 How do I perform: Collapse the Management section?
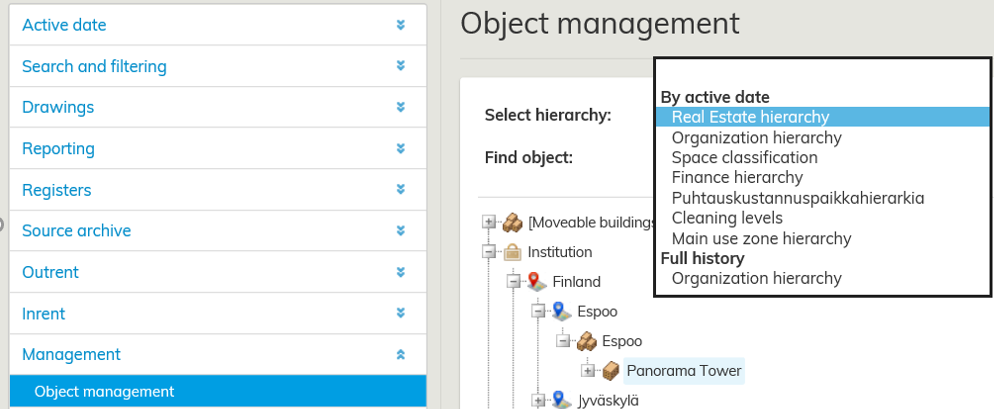point(400,354)
